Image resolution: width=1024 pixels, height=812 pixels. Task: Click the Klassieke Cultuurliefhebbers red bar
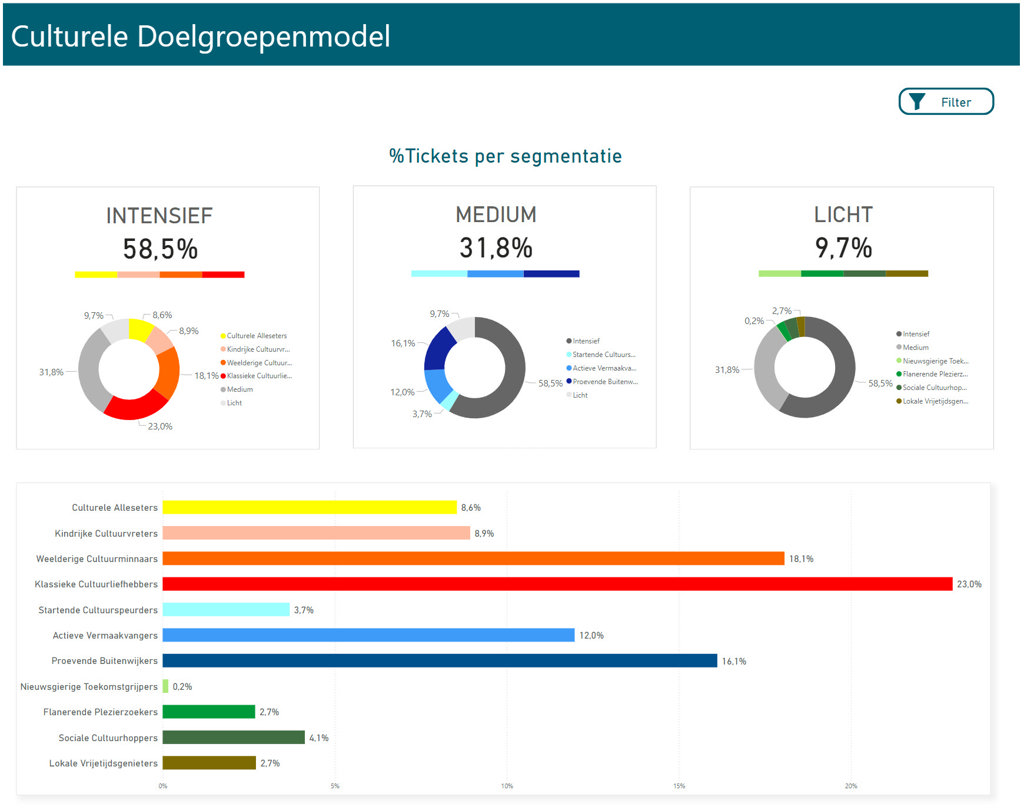(557, 584)
